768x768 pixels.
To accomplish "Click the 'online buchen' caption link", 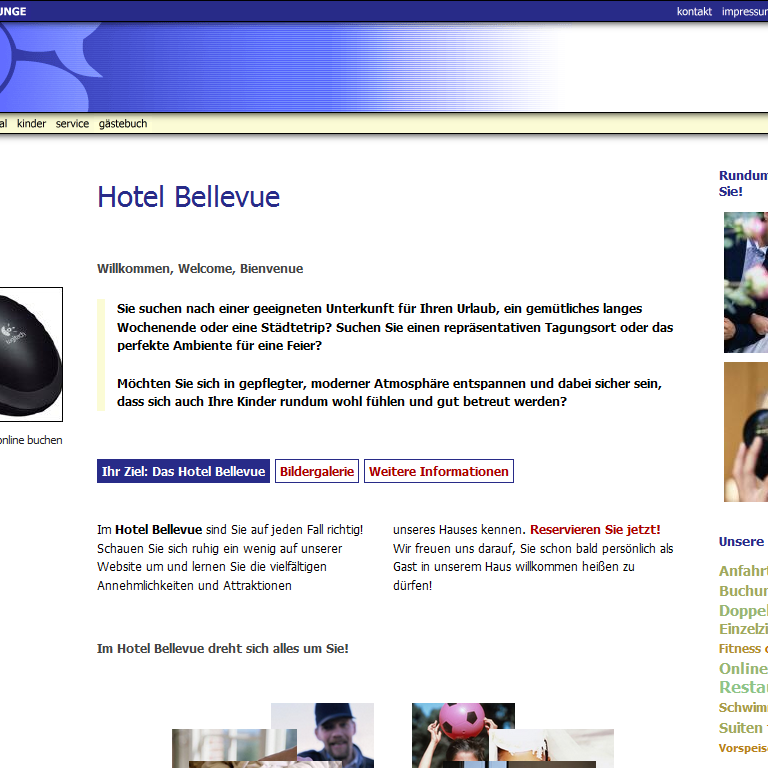I will 31,440.
